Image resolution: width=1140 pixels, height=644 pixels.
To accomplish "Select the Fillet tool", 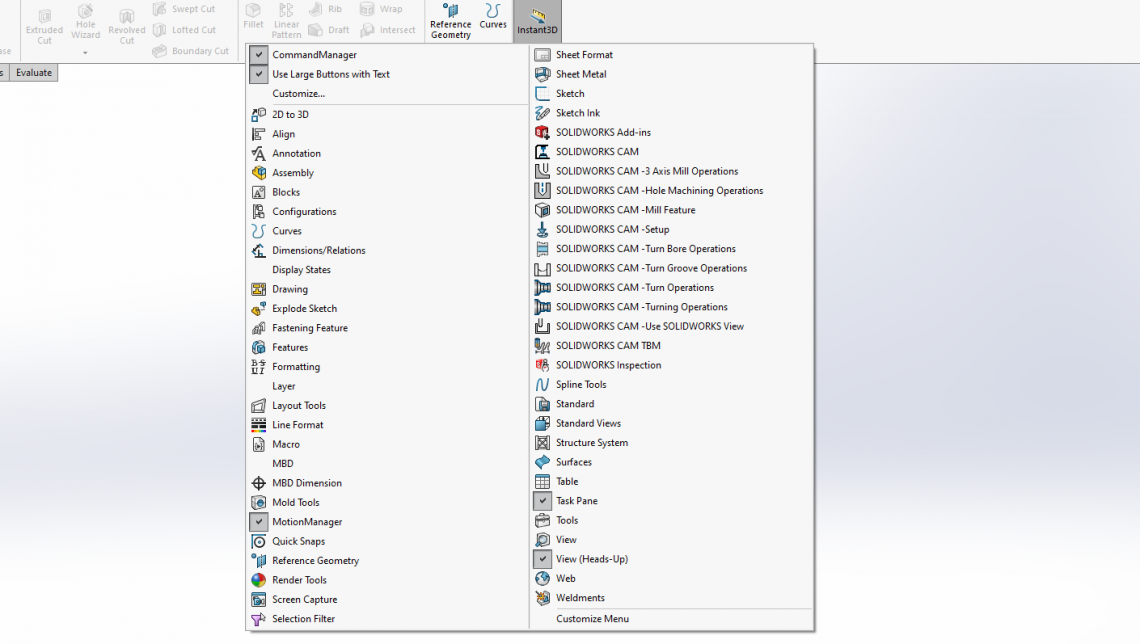I will [x=253, y=20].
